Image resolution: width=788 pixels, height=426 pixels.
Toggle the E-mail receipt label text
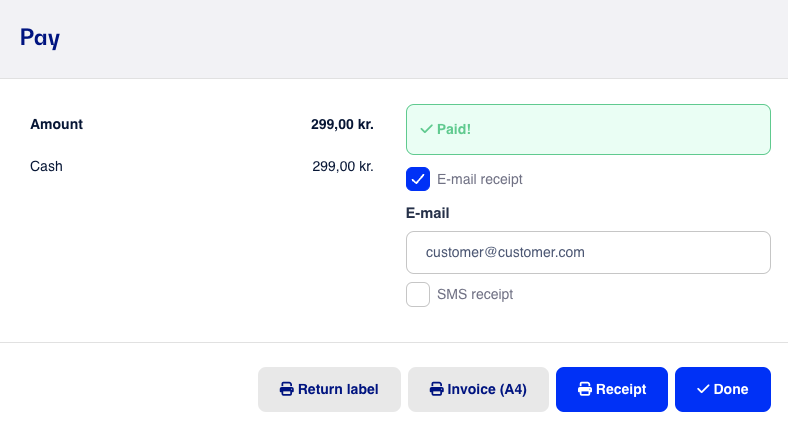pos(479,179)
